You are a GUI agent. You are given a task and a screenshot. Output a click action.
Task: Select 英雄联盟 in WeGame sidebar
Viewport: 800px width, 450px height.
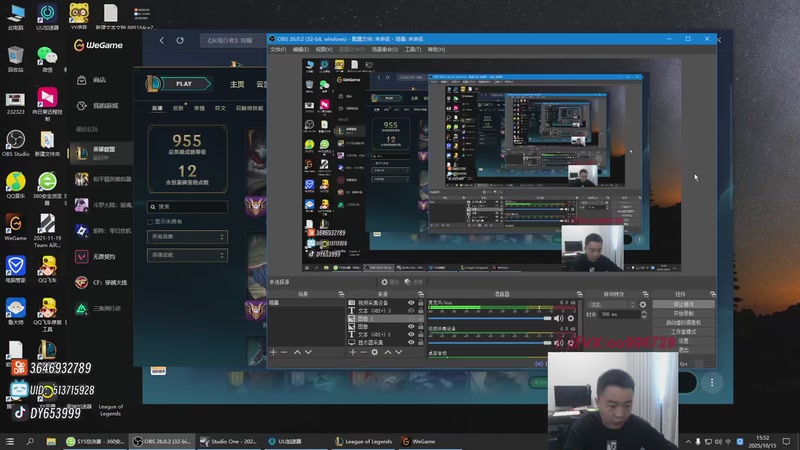click(101, 153)
